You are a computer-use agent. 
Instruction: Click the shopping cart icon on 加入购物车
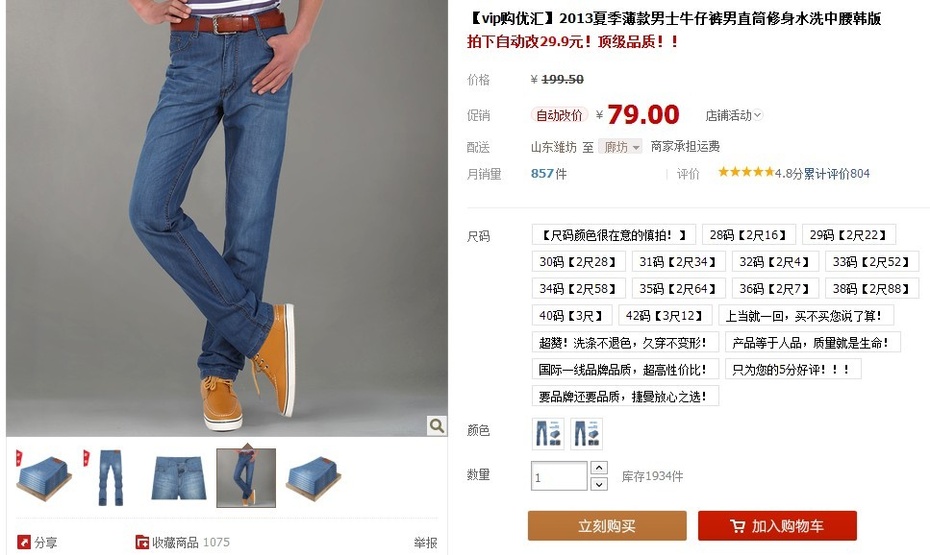[x=737, y=526]
